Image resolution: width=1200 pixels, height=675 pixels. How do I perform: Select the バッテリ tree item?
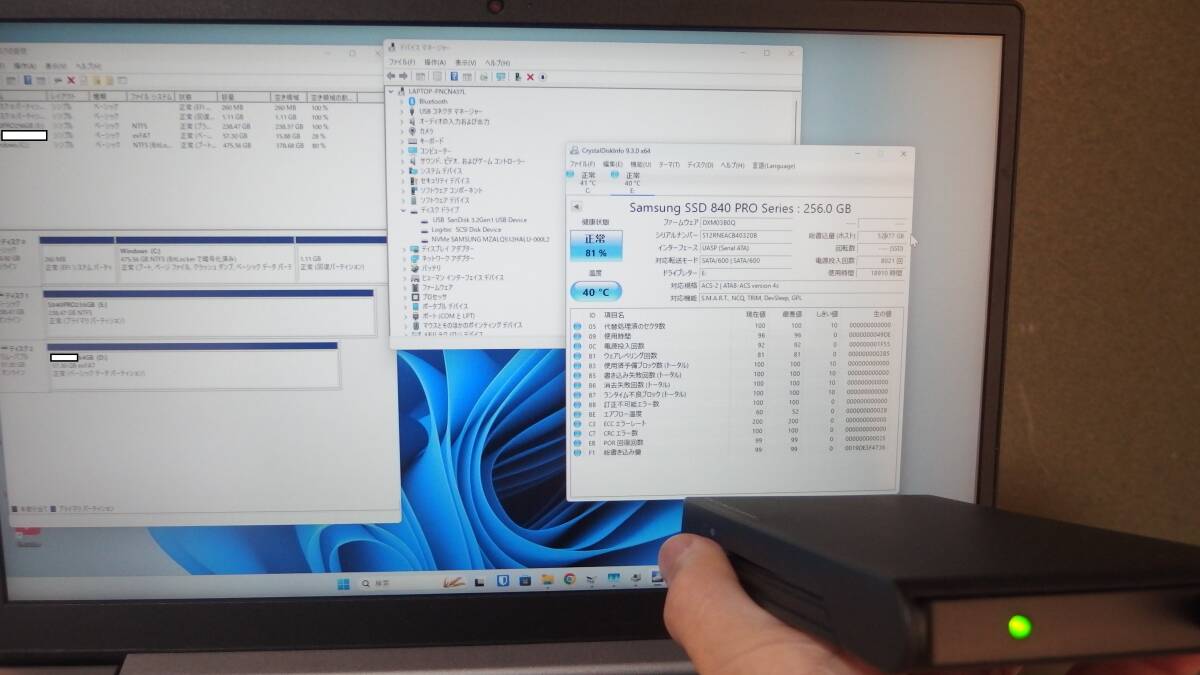430,268
